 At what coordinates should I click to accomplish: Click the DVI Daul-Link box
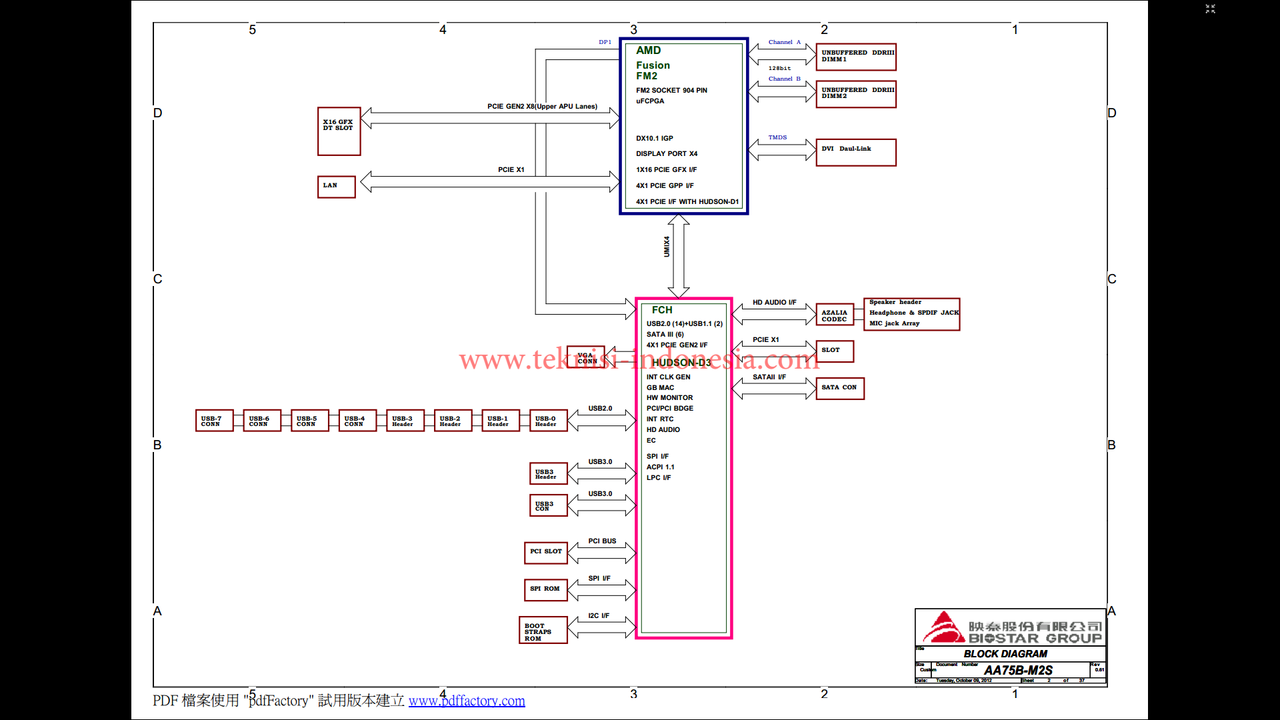tap(857, 152)
